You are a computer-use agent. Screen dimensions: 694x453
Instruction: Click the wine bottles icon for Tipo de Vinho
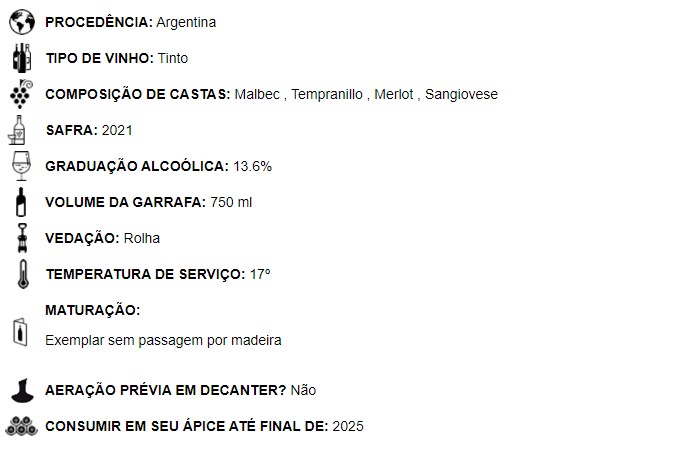point(20,57)
